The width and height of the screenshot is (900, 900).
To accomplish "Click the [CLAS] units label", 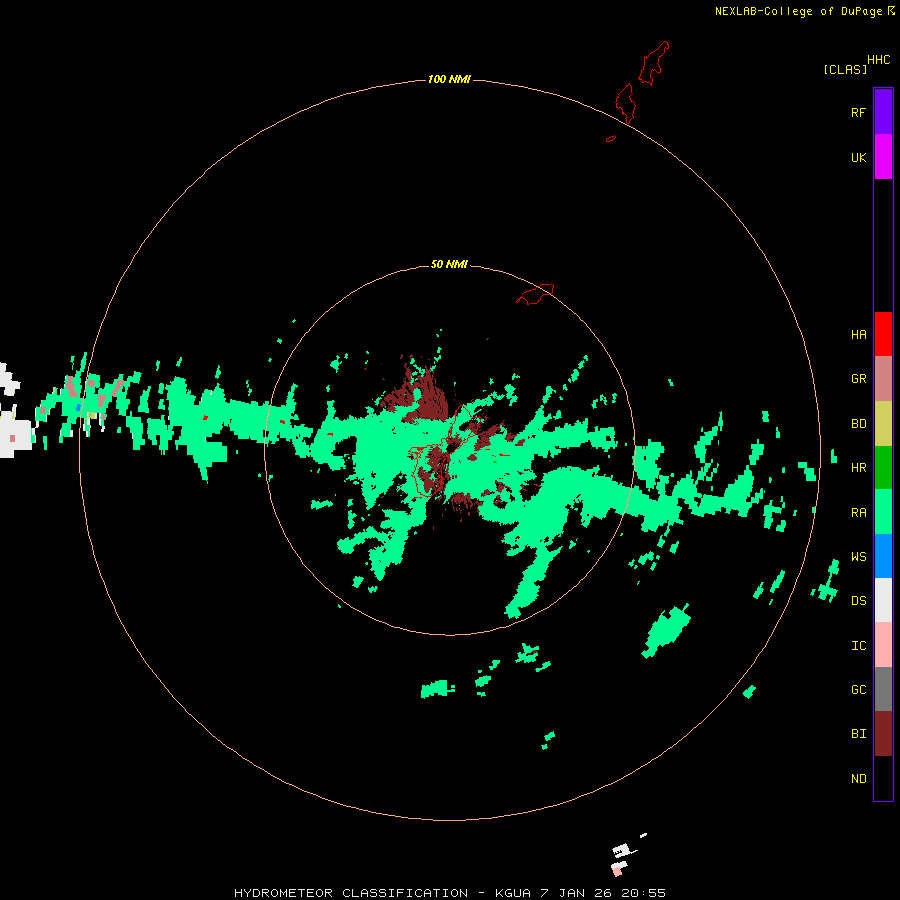I will coord(845,69).
